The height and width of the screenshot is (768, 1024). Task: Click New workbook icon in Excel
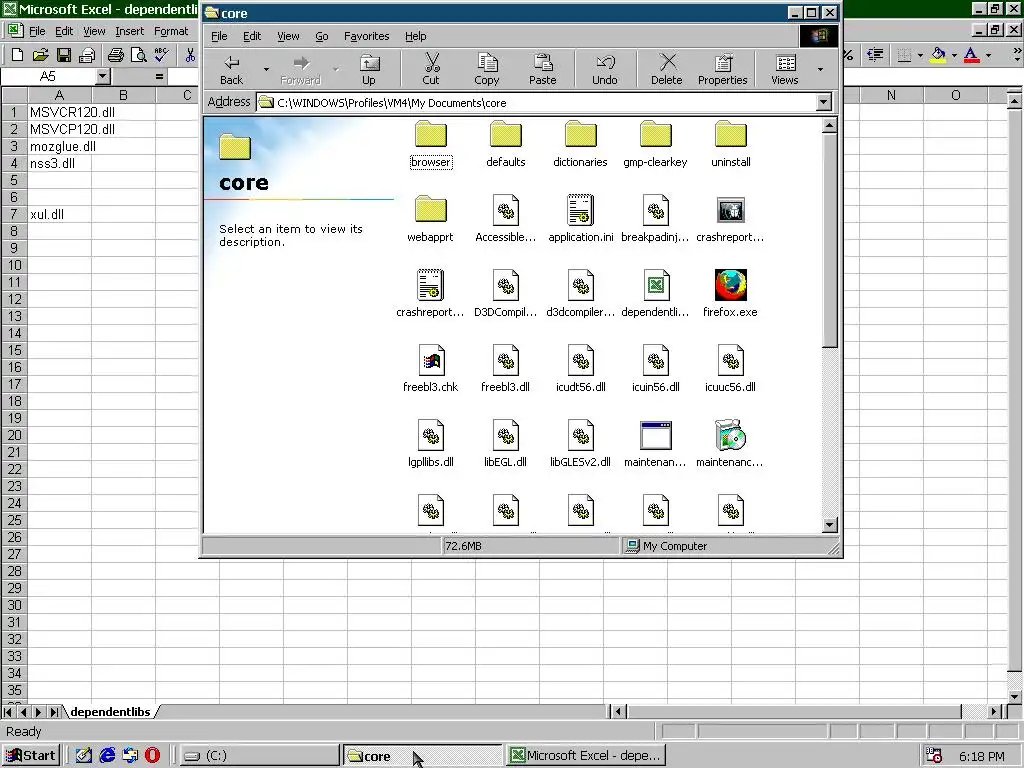18,56
